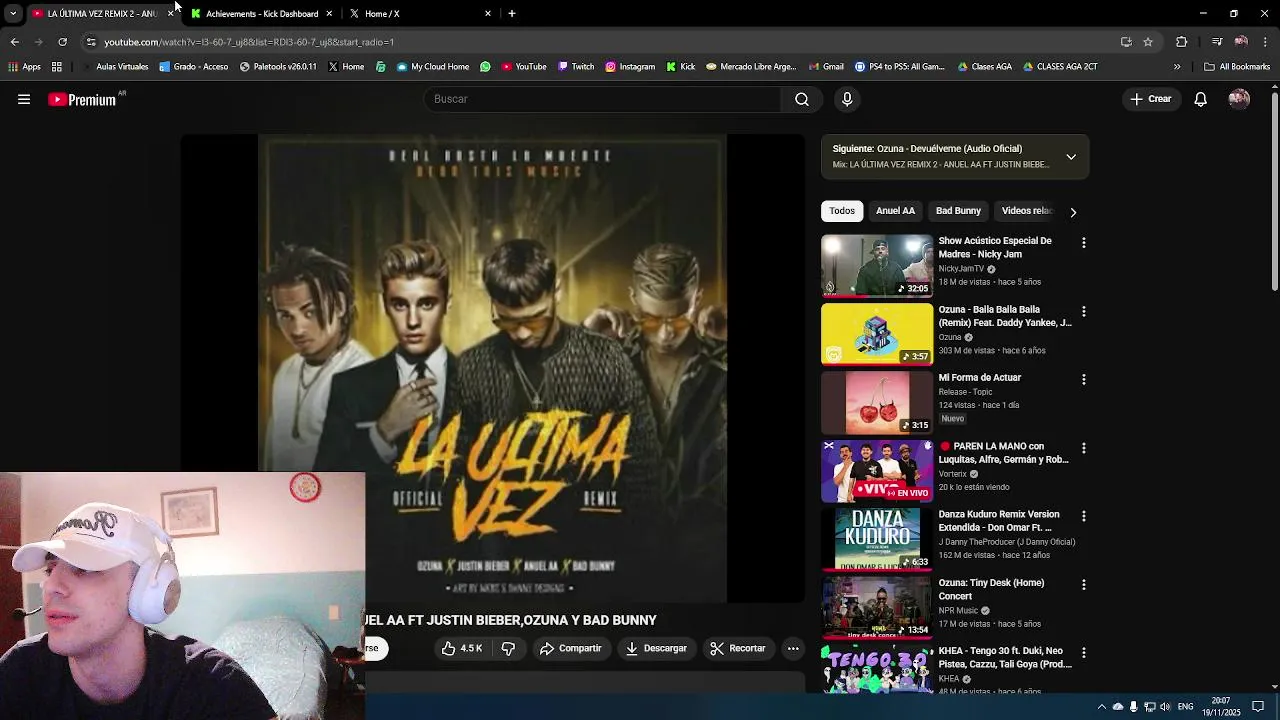Open the Show Acústico Nicky Jam thumbnail
This screenshot has width=1280, height=720.
coord(877,266)
